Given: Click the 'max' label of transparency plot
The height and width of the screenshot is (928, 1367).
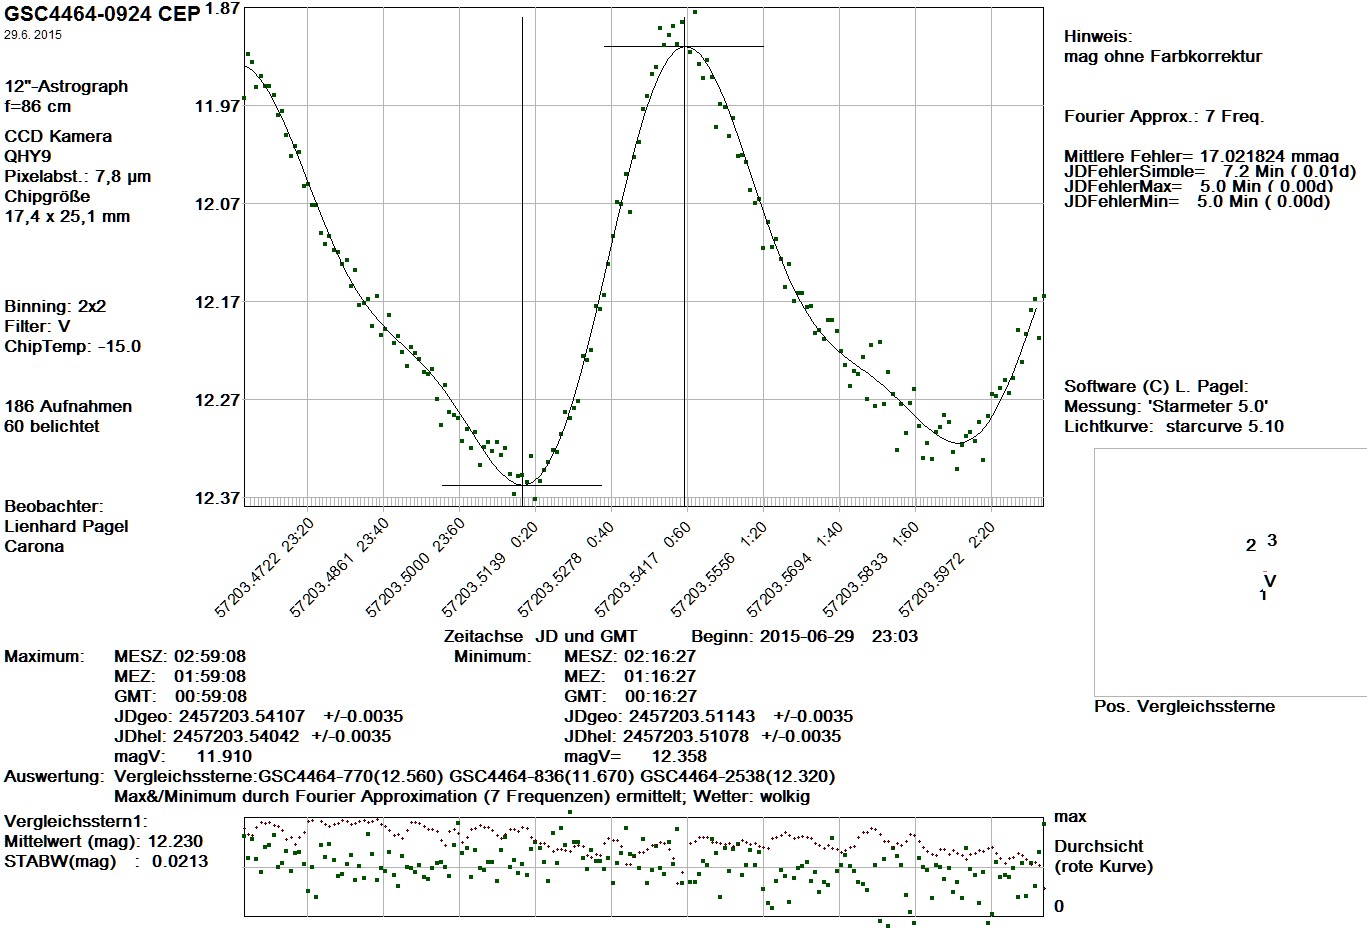Looking at the screenshot, I should click(1070, 817).
